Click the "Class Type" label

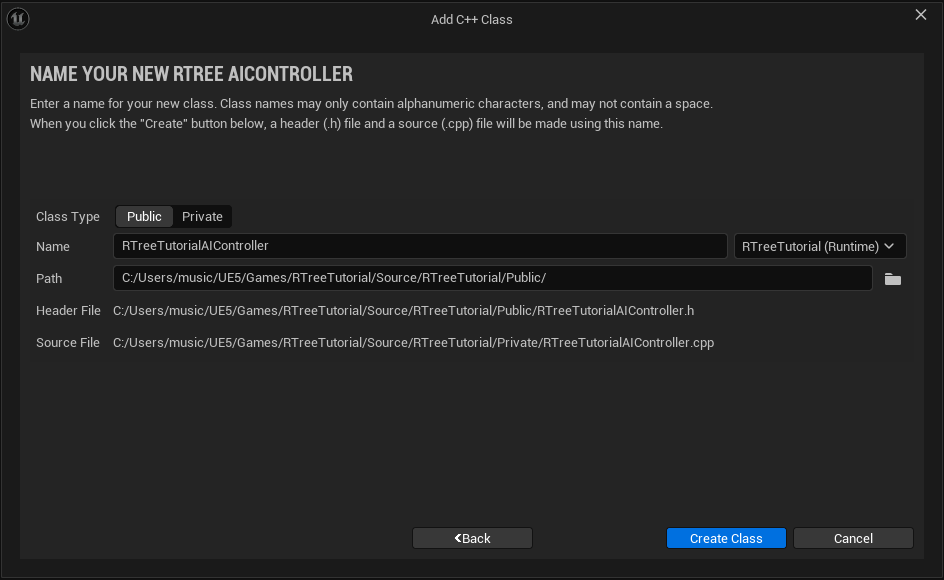(67, 217)
